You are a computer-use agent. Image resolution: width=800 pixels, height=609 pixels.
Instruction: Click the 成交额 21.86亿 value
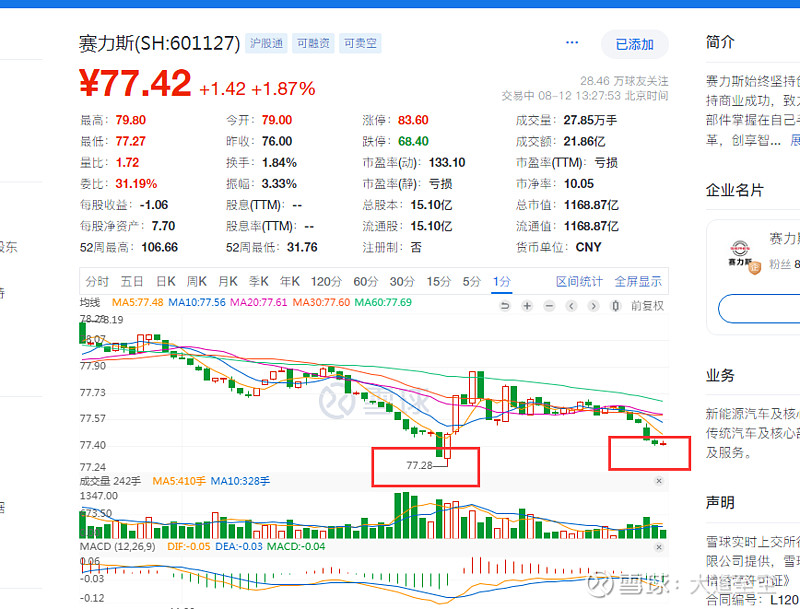(584, 141)
